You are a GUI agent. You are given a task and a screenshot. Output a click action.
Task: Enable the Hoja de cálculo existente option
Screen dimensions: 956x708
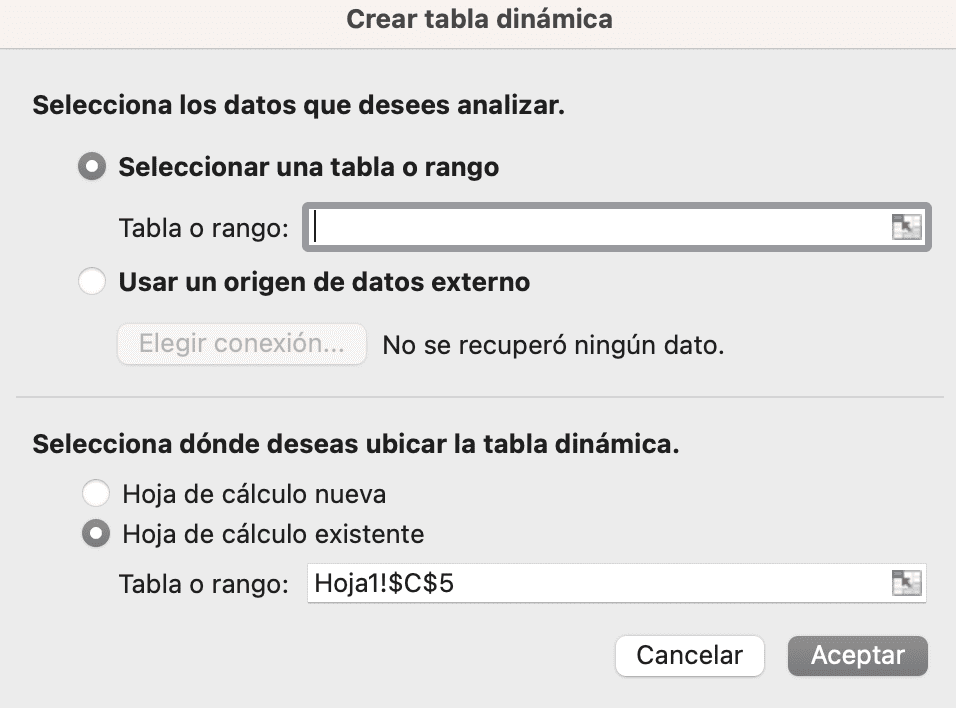point(96,533)
